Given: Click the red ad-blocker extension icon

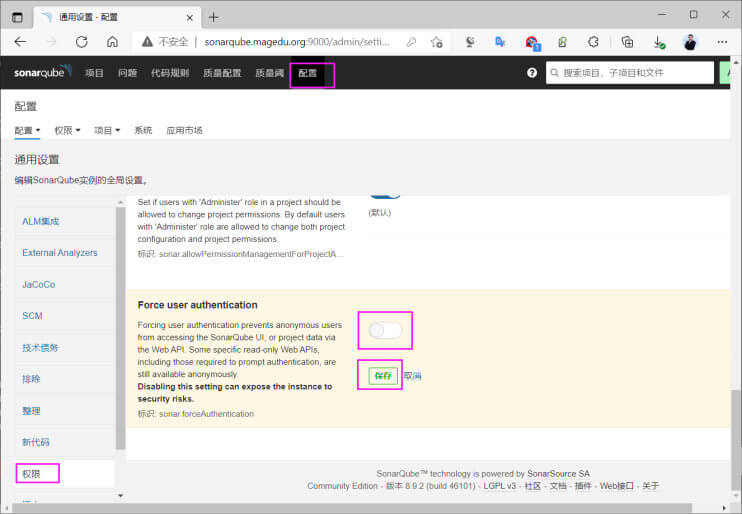Looking at the screenshot, I should (x=532, y=43).
